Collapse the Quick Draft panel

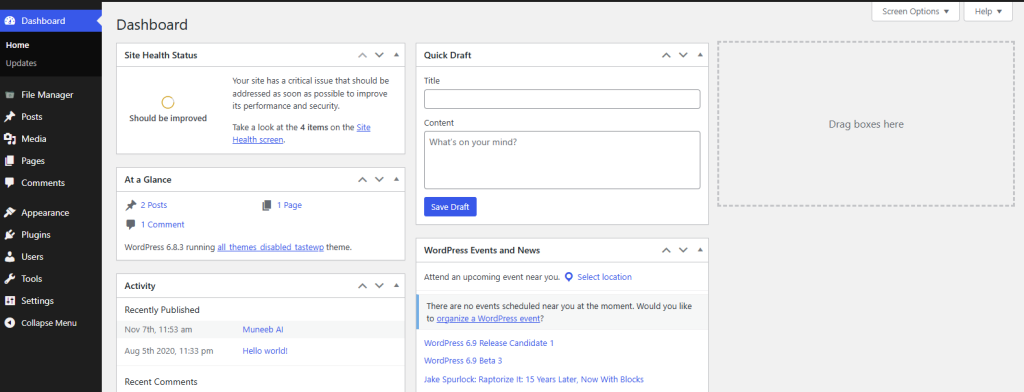(x=700, y=55)
